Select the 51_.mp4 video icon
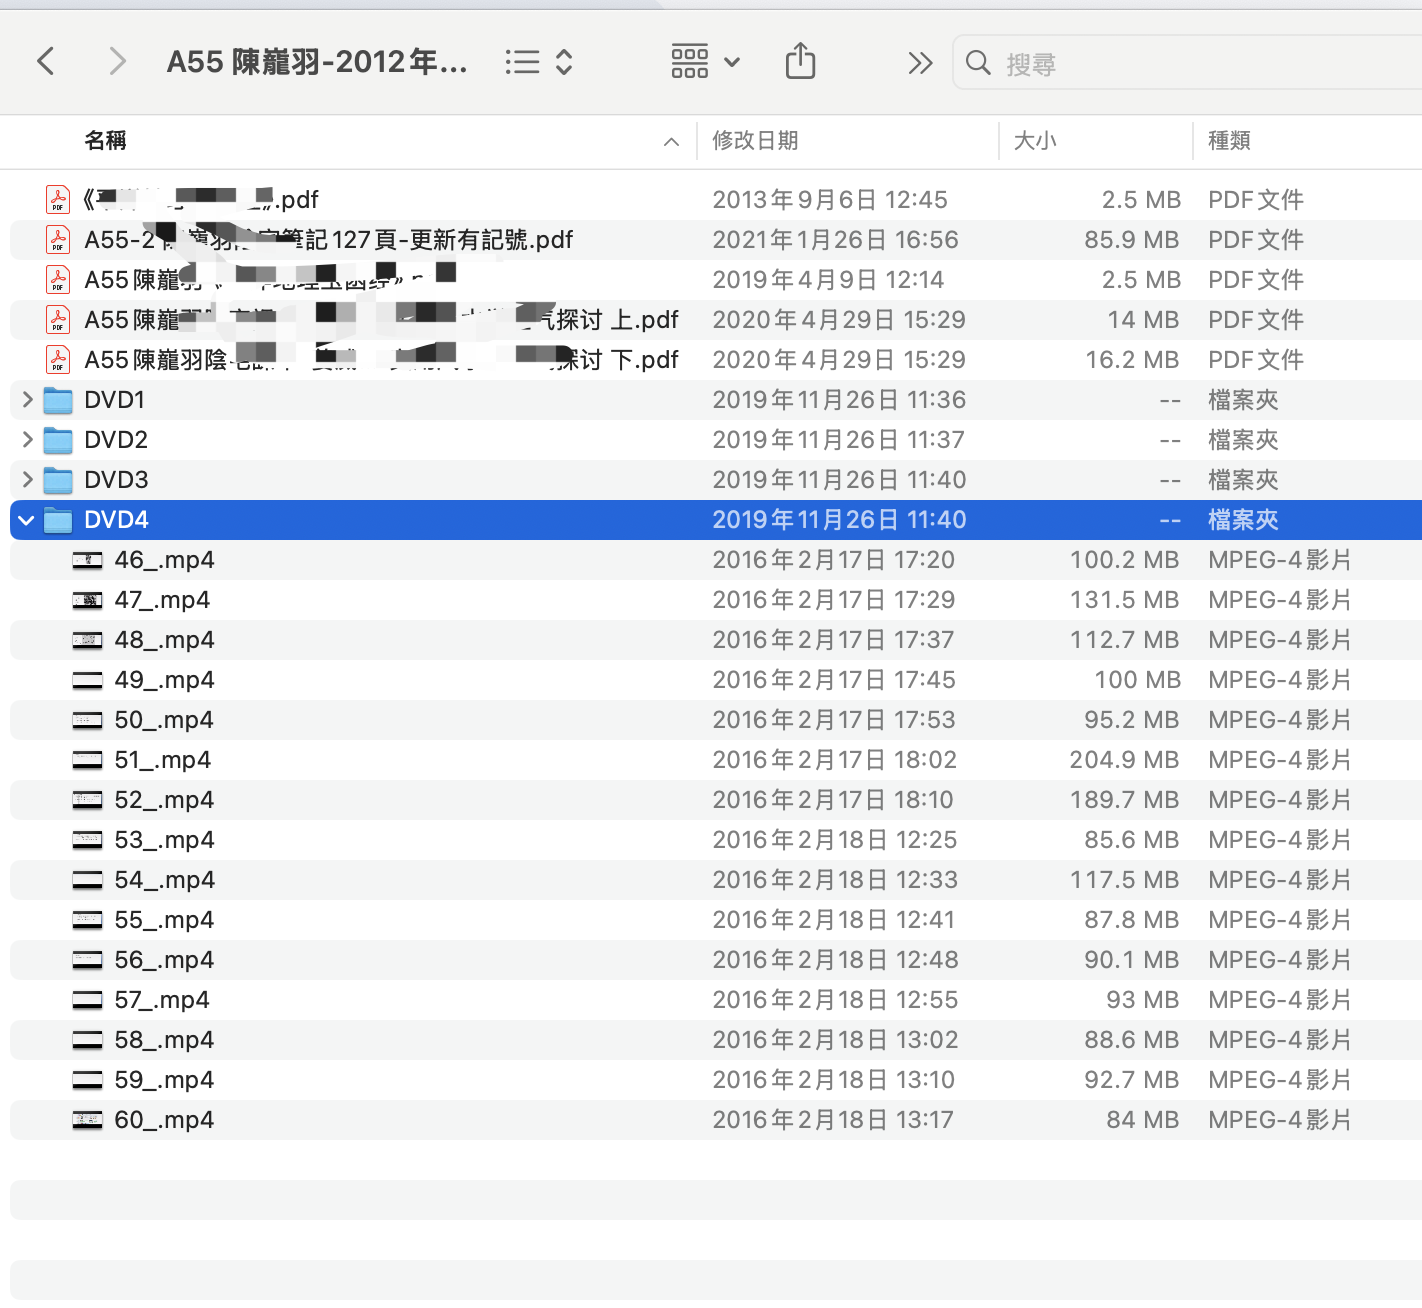The height and width of the screenshot is (1308, 1422). [88, 760]
